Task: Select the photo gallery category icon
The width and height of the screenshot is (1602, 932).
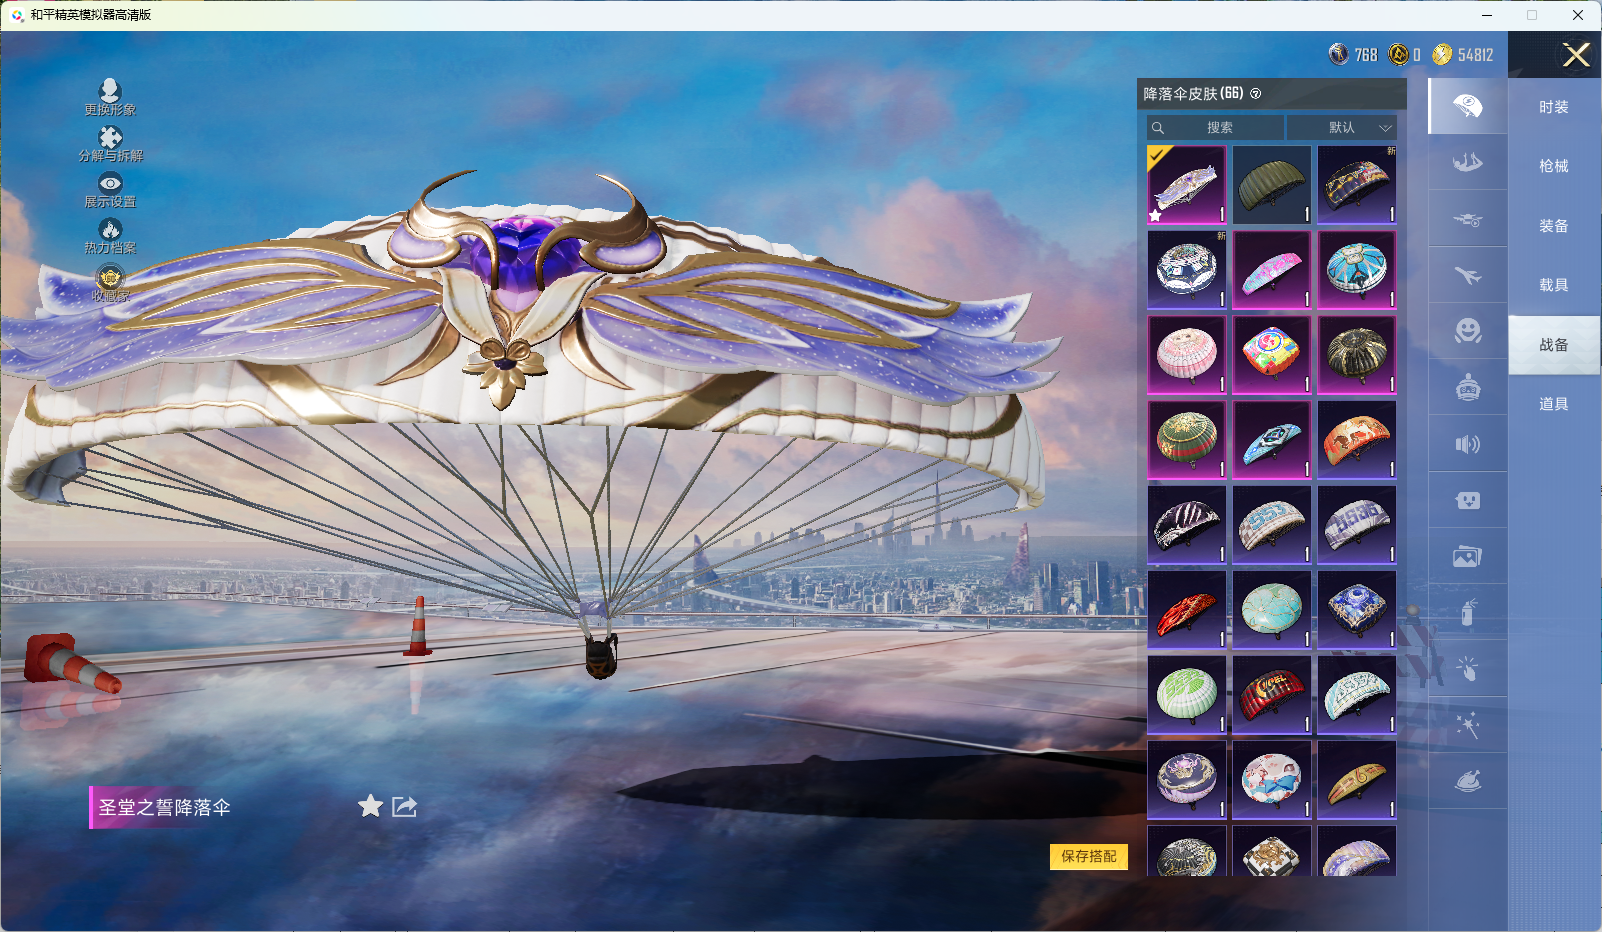Action: (1468, 556)
